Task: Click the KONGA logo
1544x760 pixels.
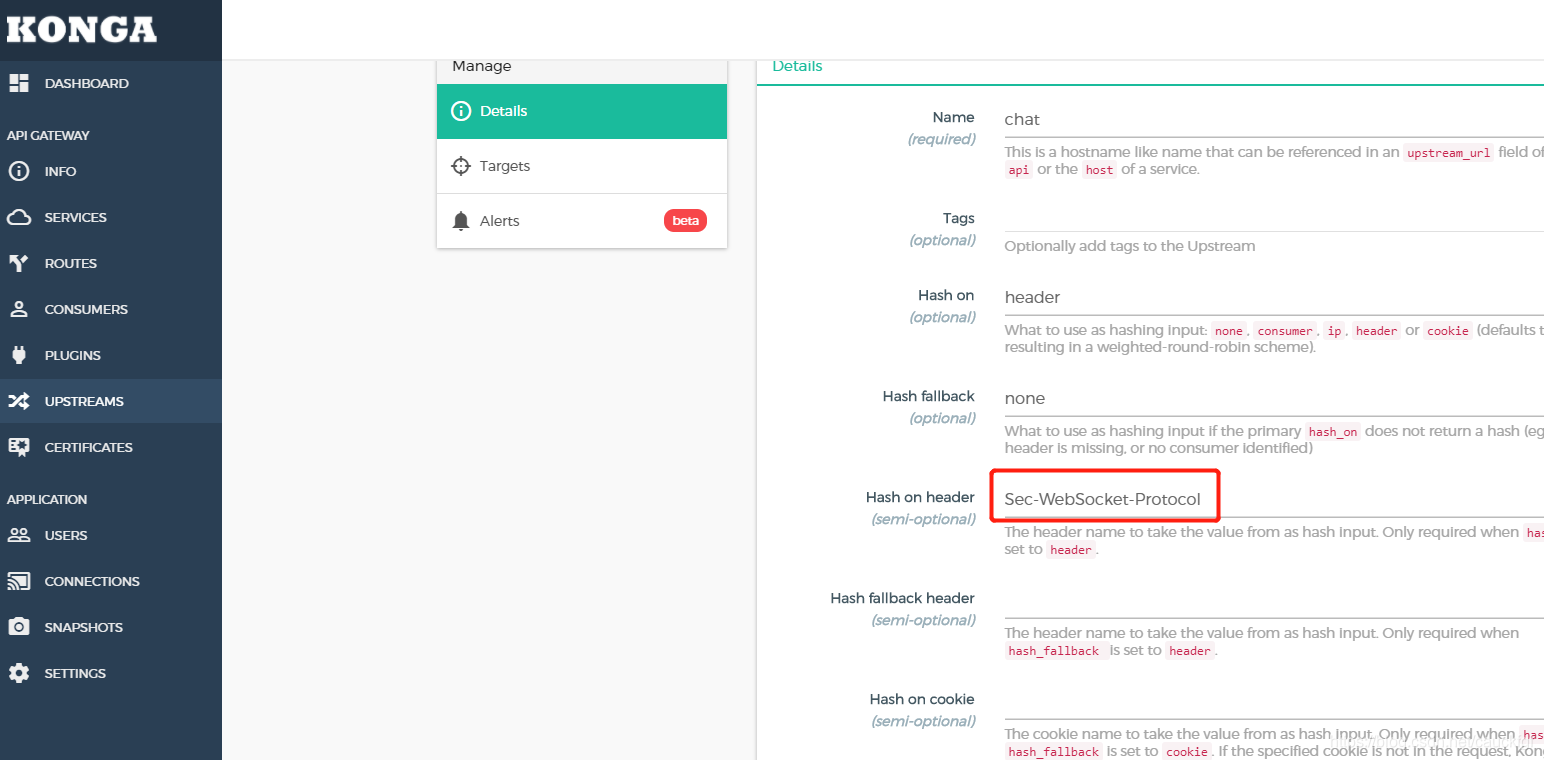Action: point(82,28)
